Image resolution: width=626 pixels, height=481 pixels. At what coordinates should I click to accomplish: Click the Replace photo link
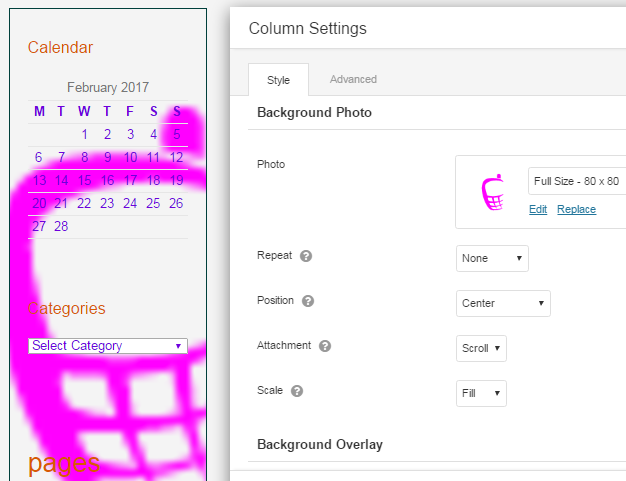[576, 209]
